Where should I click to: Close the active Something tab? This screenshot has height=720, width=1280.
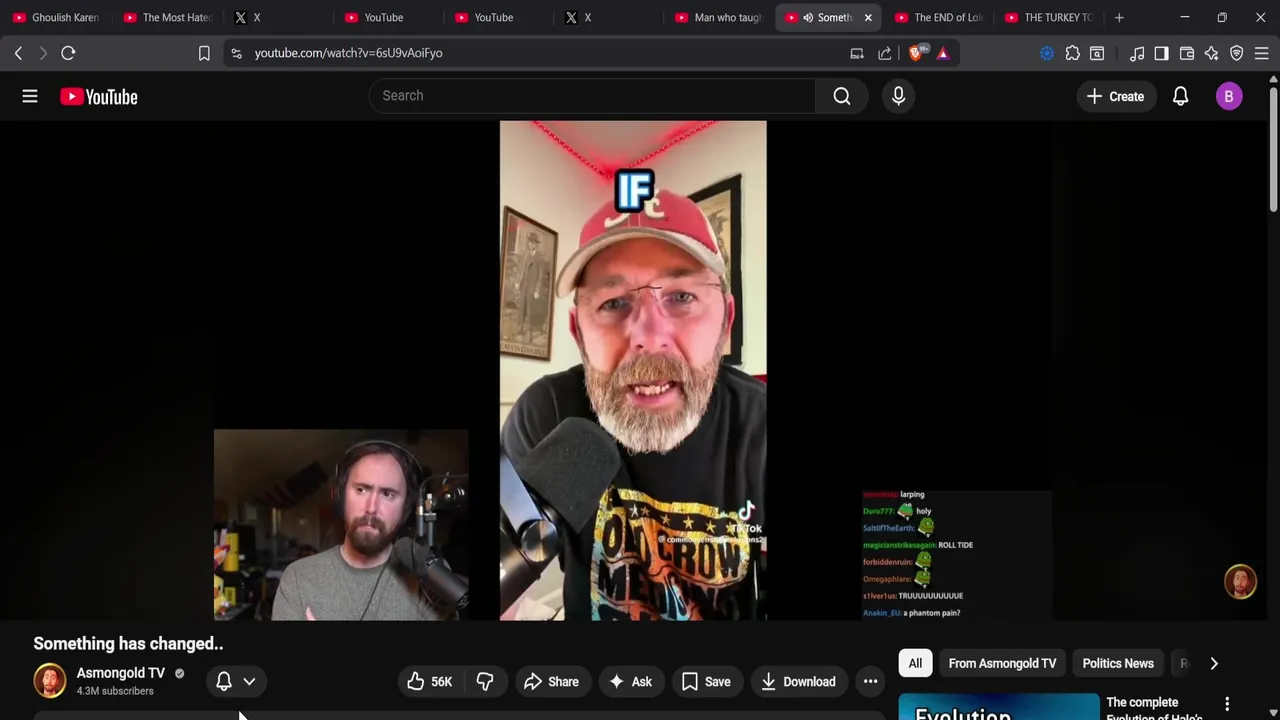868,17
